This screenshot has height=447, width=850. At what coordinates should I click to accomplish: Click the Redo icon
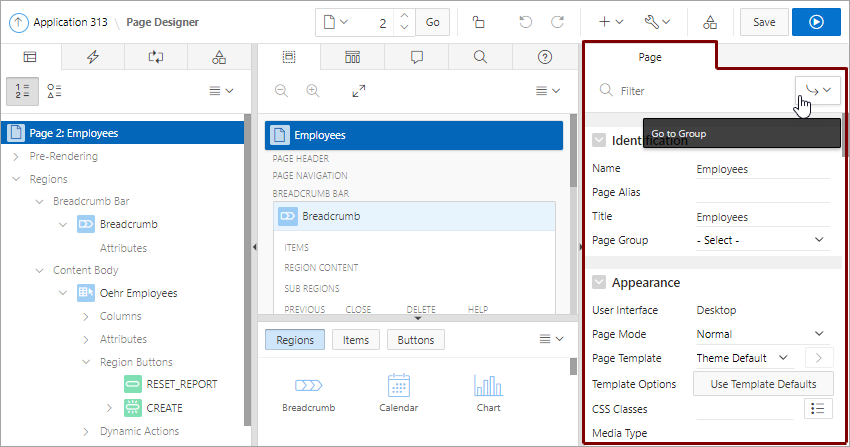(557, 22)
